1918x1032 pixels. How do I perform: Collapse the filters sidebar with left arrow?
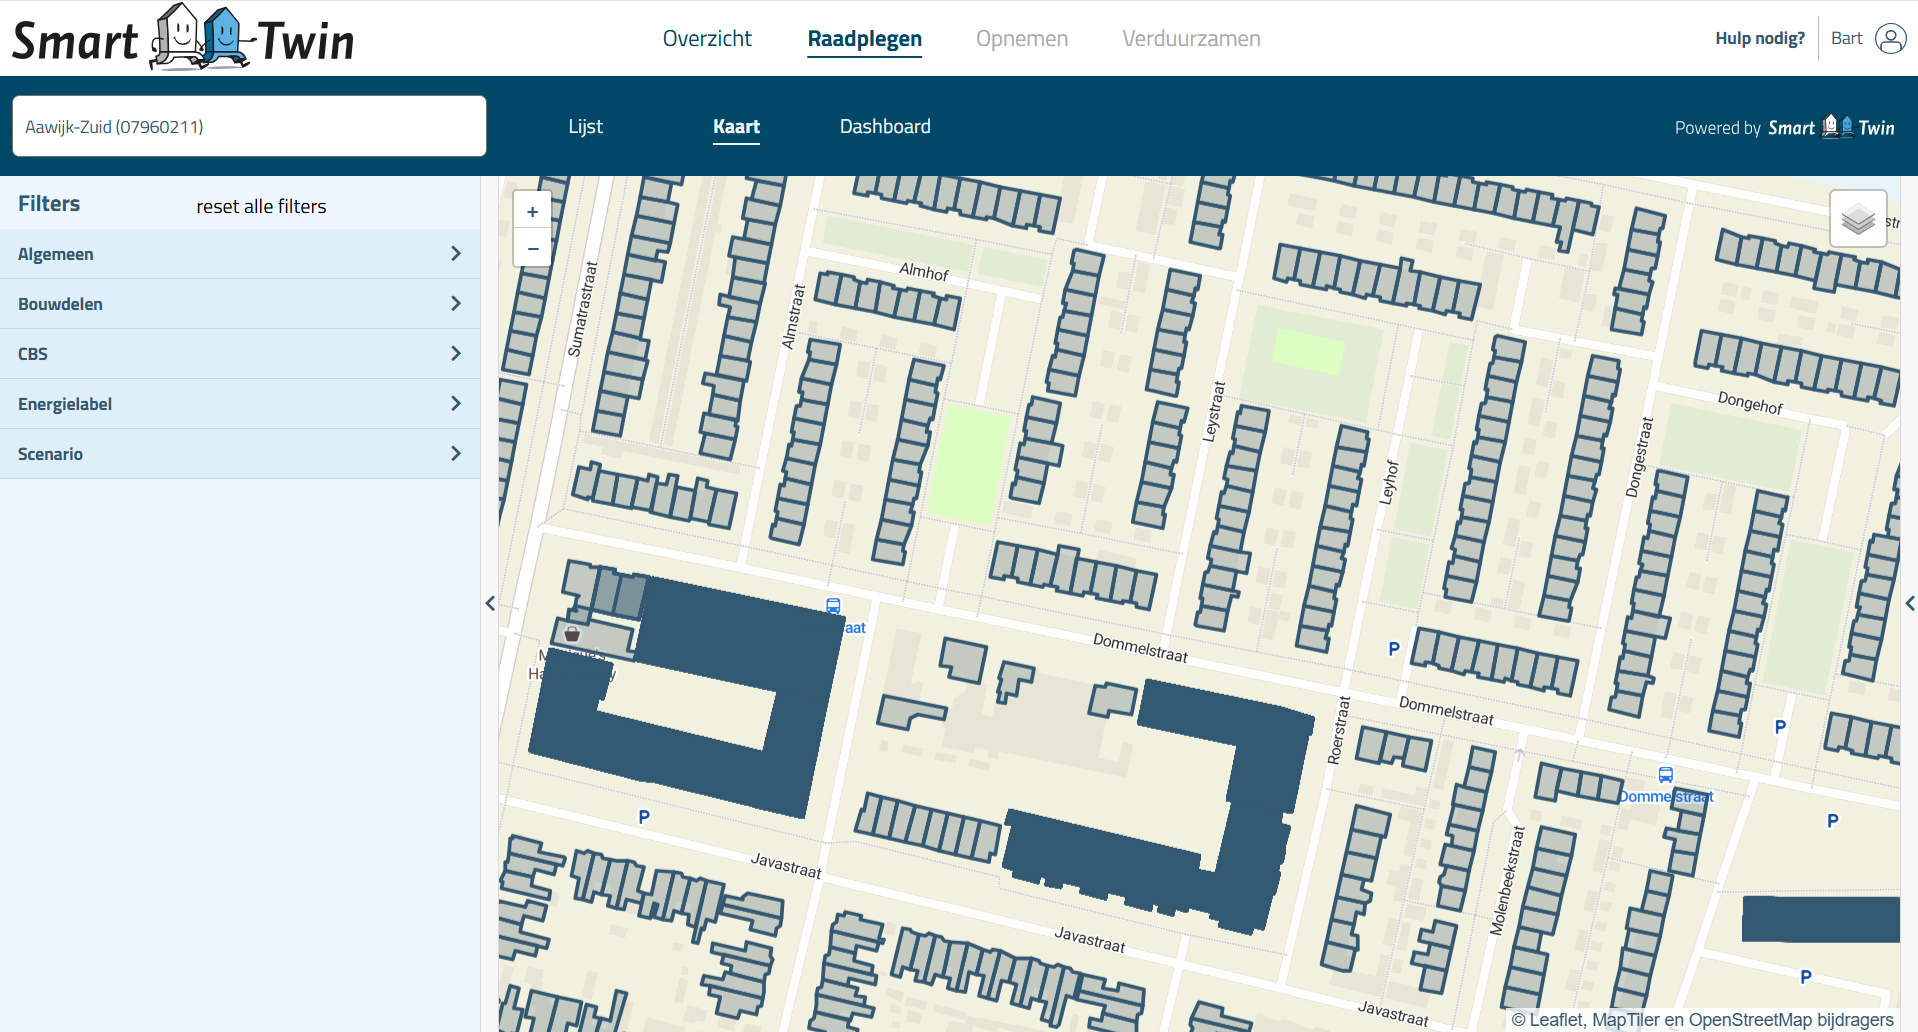[490, 604]
